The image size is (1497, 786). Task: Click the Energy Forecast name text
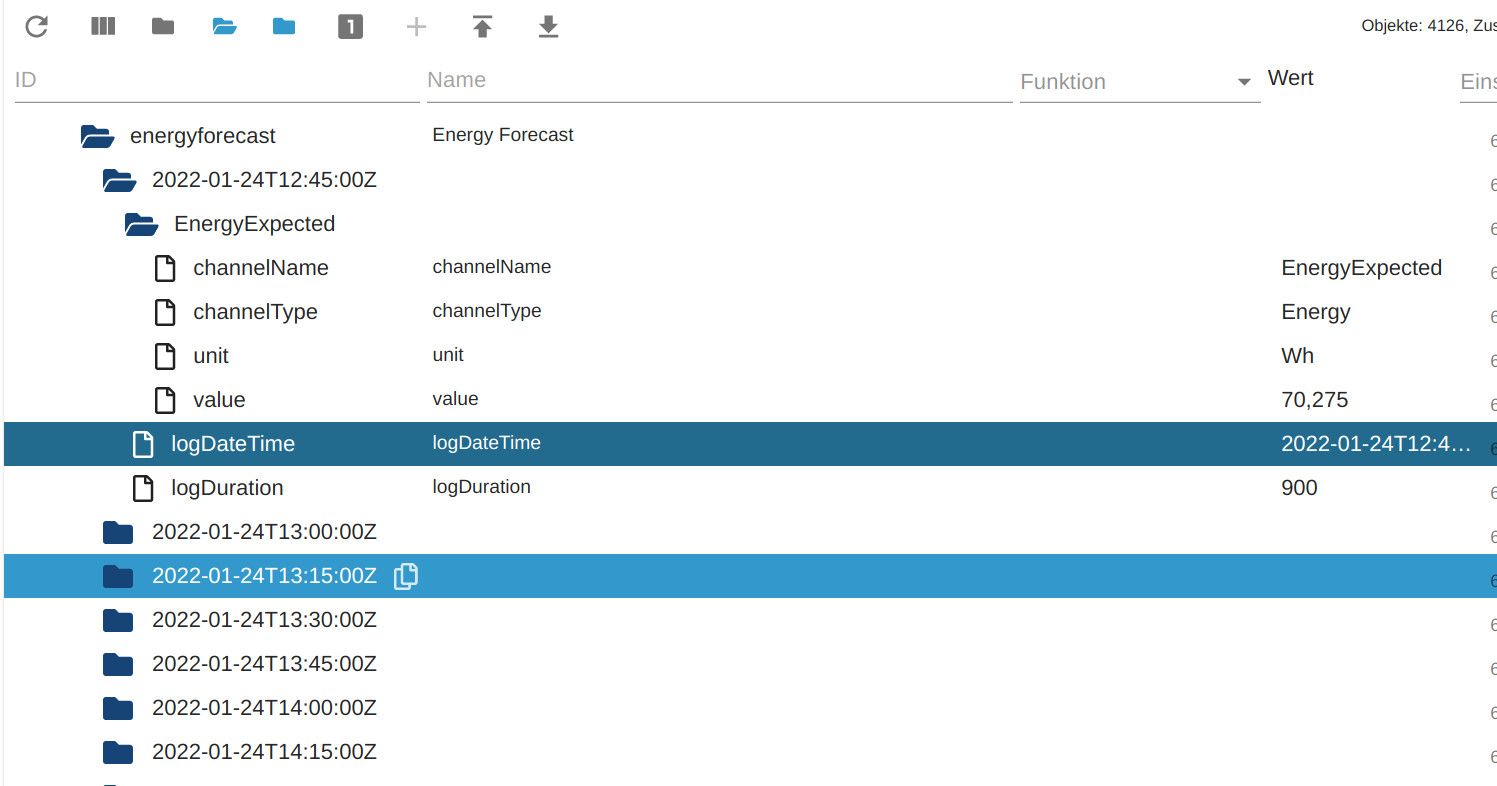point(503,135)
